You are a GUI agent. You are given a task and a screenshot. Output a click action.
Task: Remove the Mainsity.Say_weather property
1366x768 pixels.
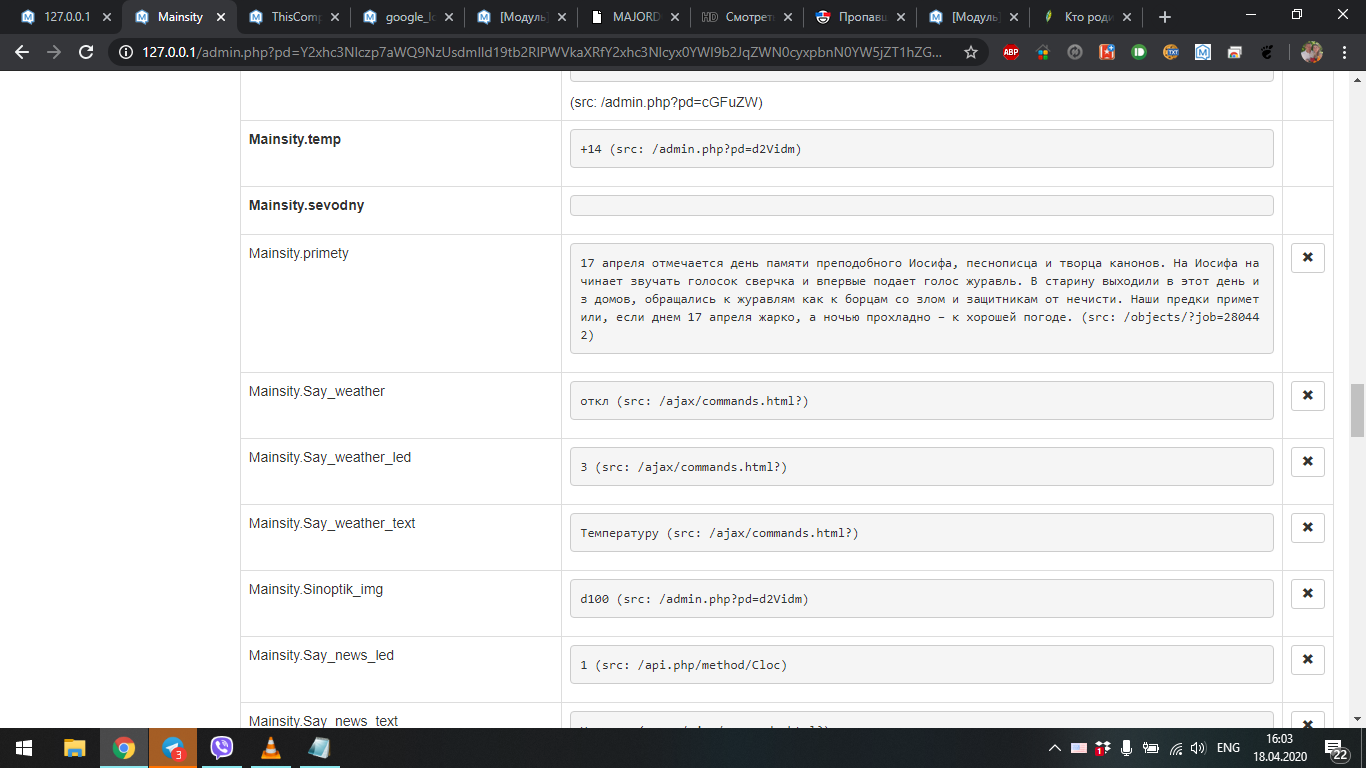point(1307,396)
